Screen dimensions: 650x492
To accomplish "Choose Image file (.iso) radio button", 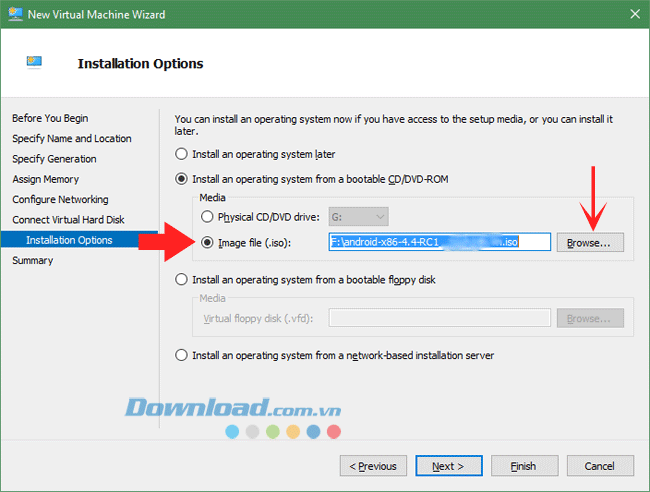I will pos(207,242).
